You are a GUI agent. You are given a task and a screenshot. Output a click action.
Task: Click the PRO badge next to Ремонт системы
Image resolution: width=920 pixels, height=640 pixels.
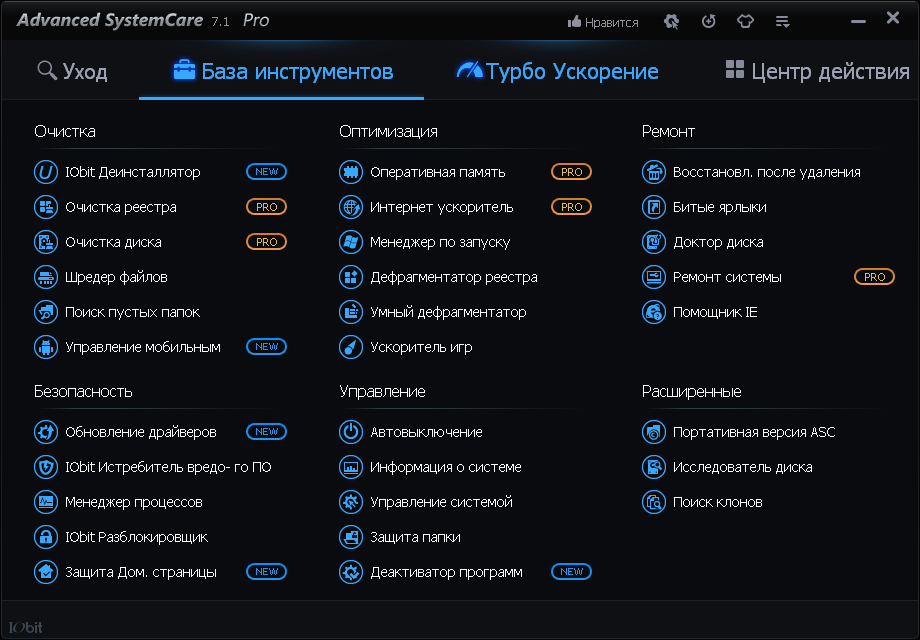pos(874,277)
